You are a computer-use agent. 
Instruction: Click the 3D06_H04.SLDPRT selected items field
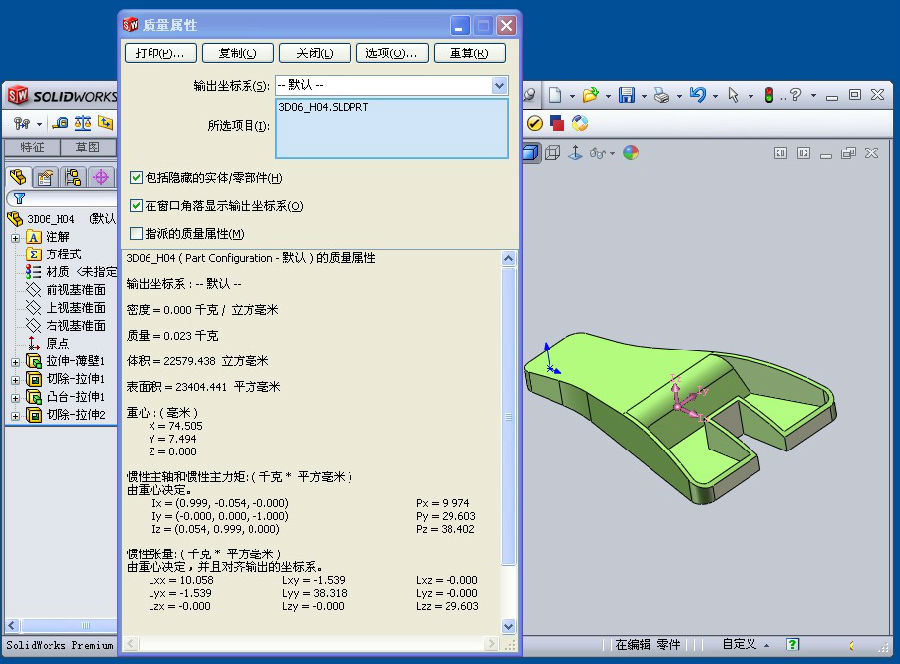391,127
